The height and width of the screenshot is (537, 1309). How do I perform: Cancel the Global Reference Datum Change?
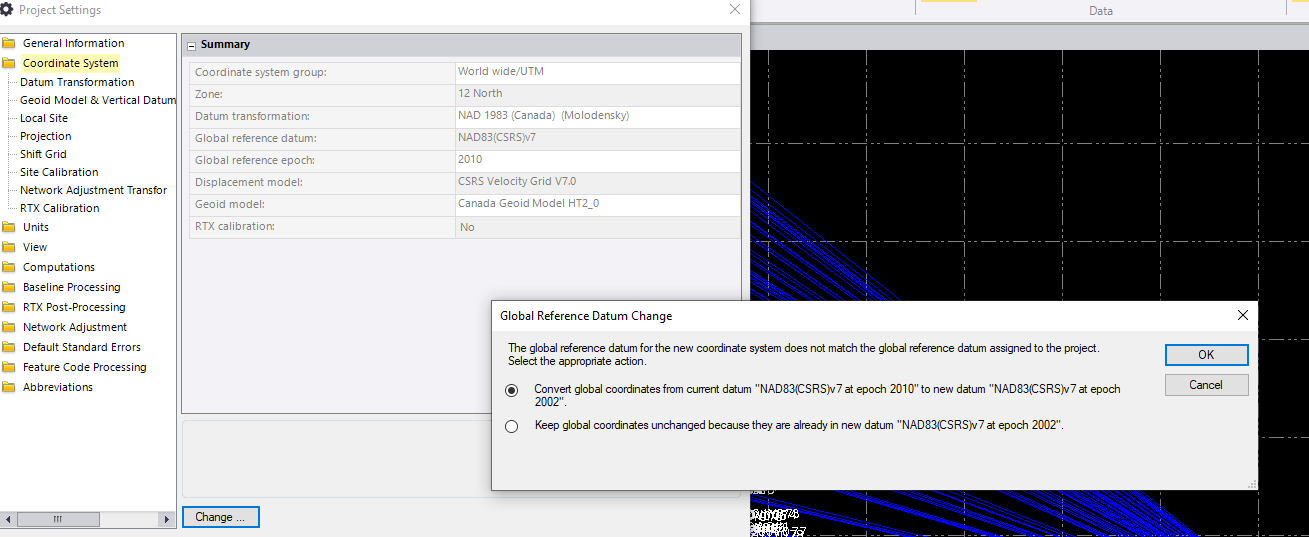pyautogui.click(x=1206, y=385)
